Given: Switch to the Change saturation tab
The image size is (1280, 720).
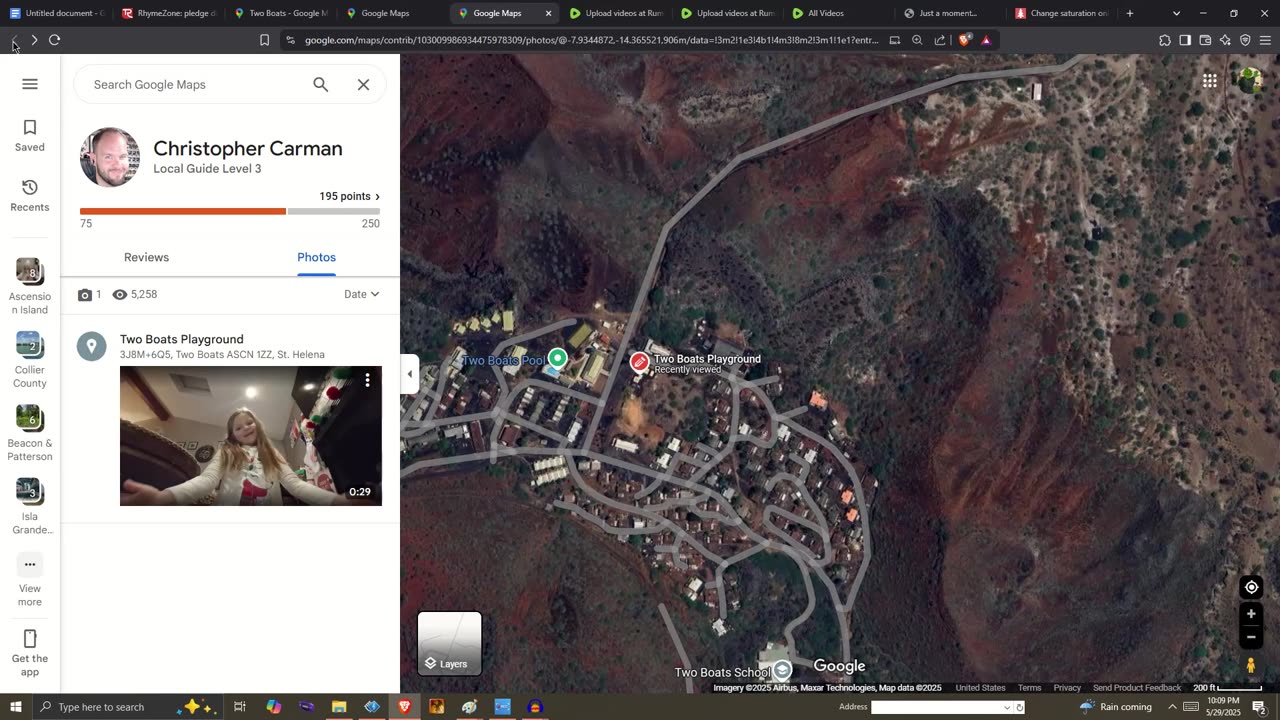Looking at the screenshot, I should pyautogui.click(x=1062, y=13).
